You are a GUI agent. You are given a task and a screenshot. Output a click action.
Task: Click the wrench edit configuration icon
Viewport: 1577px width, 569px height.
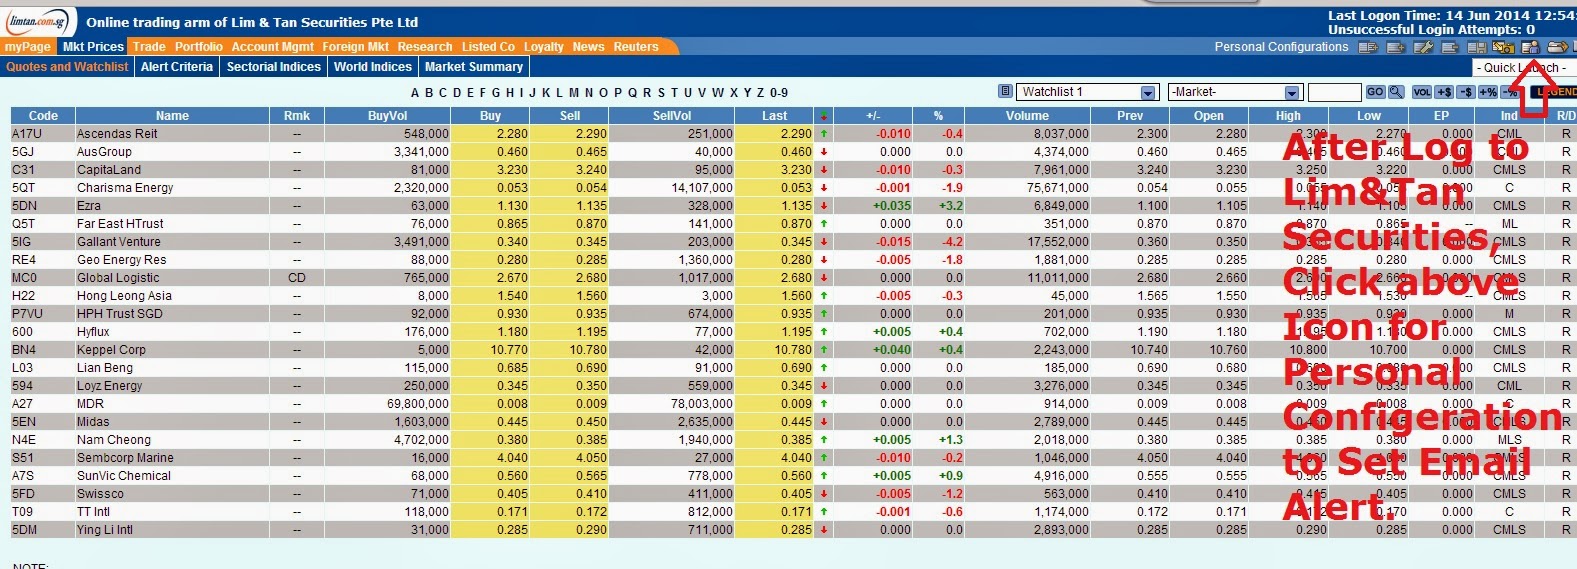pyautogui.click(x=1423, y=47)
